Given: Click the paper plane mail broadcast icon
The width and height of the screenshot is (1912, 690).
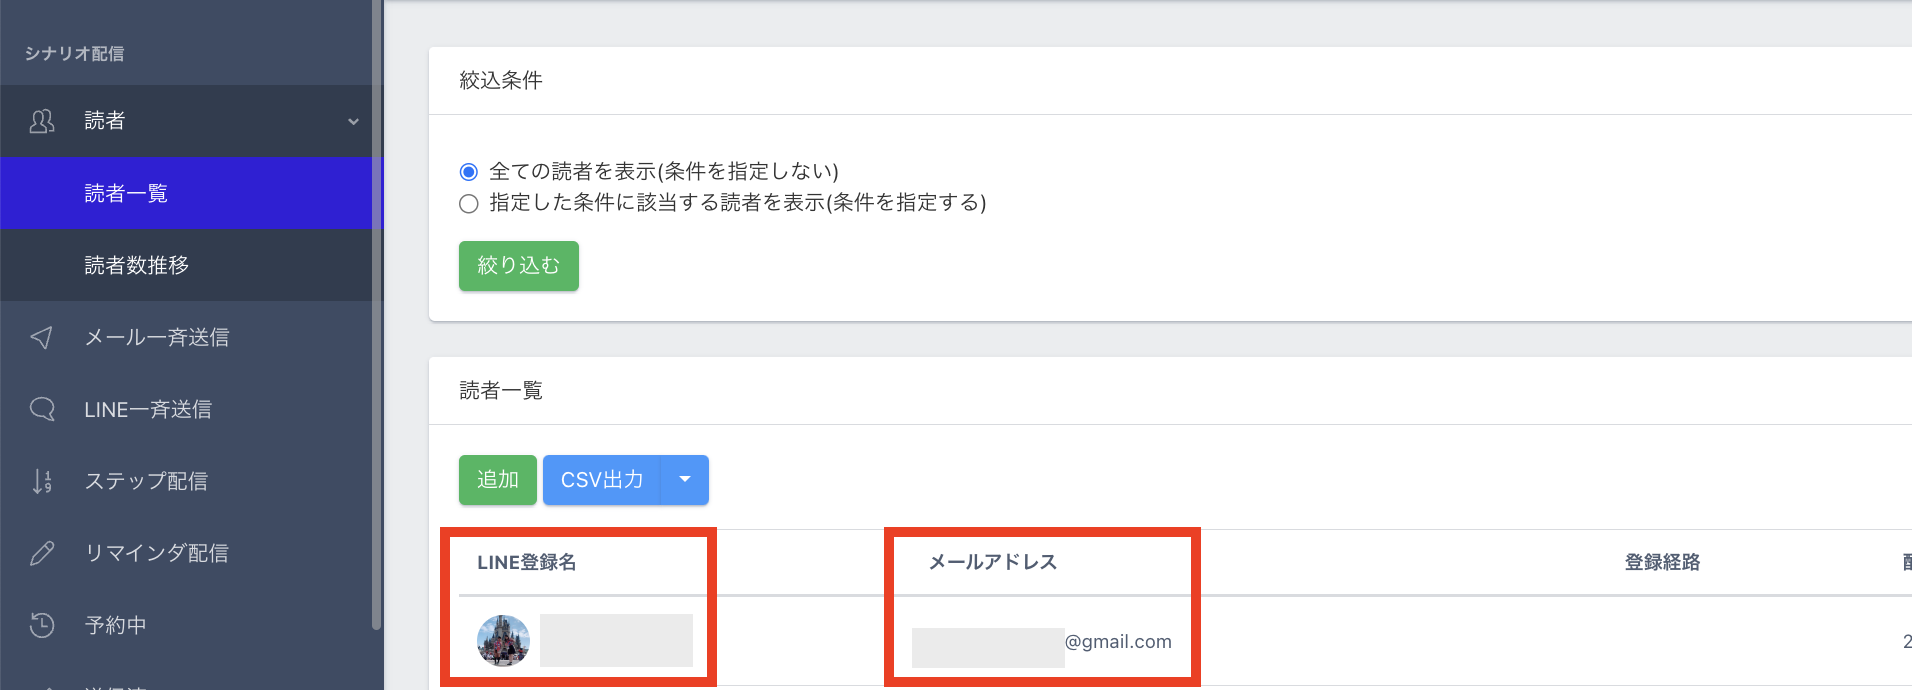Looking at the screenshot, I should tap(42, 338).
